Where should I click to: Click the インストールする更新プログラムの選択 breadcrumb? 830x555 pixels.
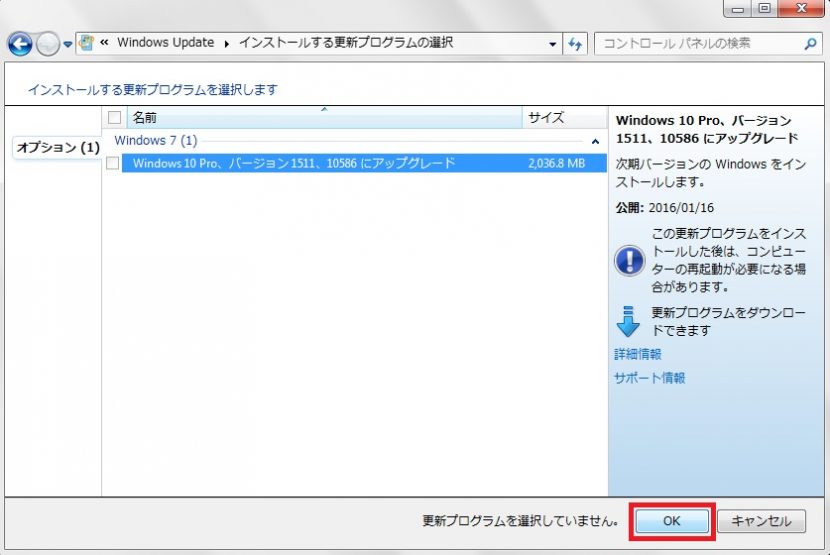(346, 42)
